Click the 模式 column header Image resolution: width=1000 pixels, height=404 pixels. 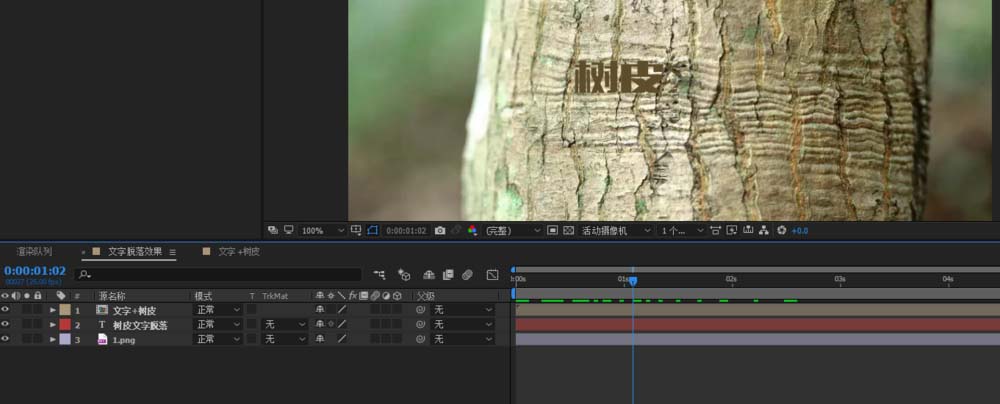[203, 296]
